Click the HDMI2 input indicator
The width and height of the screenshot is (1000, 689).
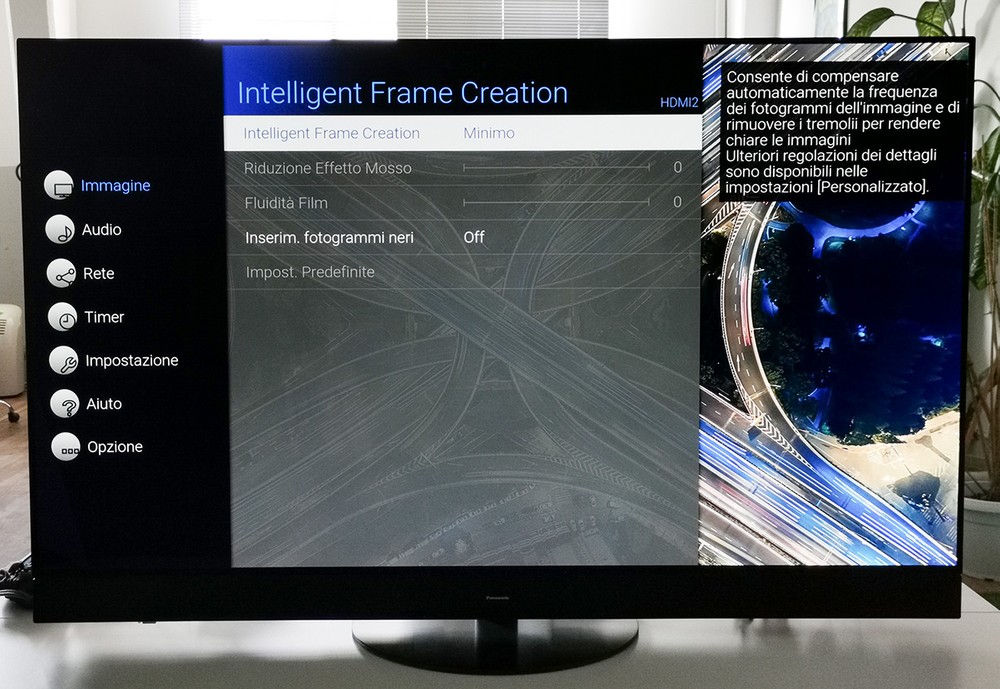click(679, 103)
